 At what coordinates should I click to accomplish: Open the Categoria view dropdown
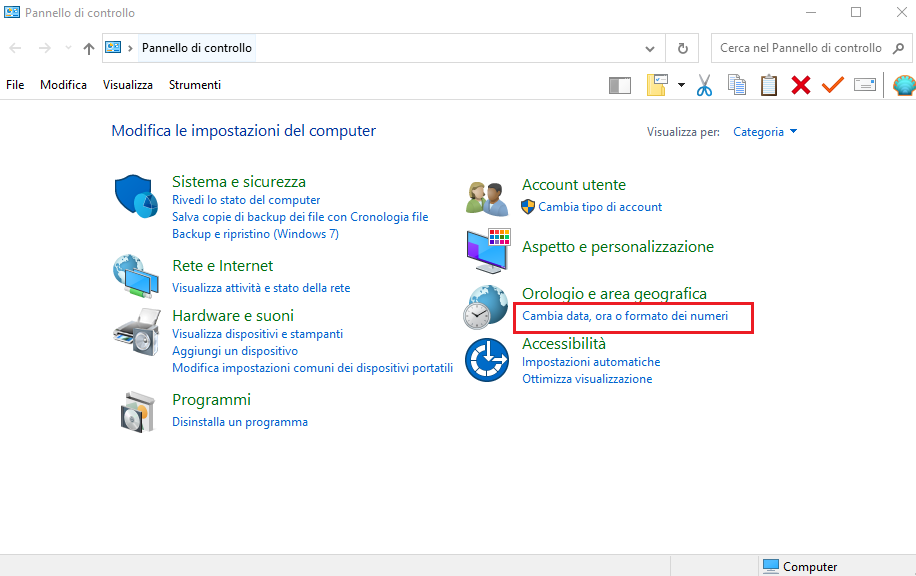(x=765, y=132)
